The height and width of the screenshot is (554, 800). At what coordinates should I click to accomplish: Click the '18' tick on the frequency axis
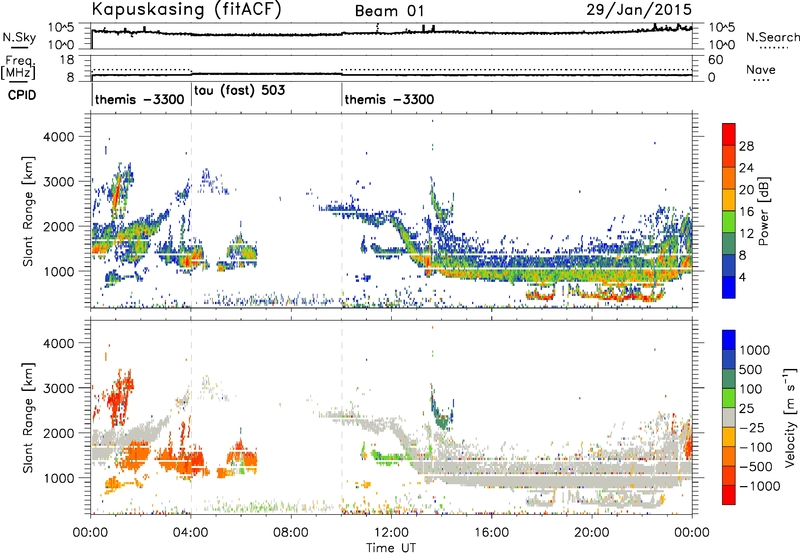pos(68,60)
